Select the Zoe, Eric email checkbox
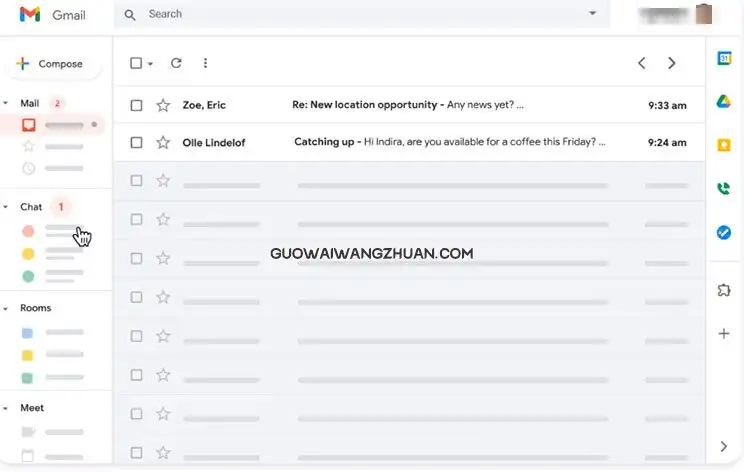This screenshot has height=472, width=744. [x=136, y=105]
